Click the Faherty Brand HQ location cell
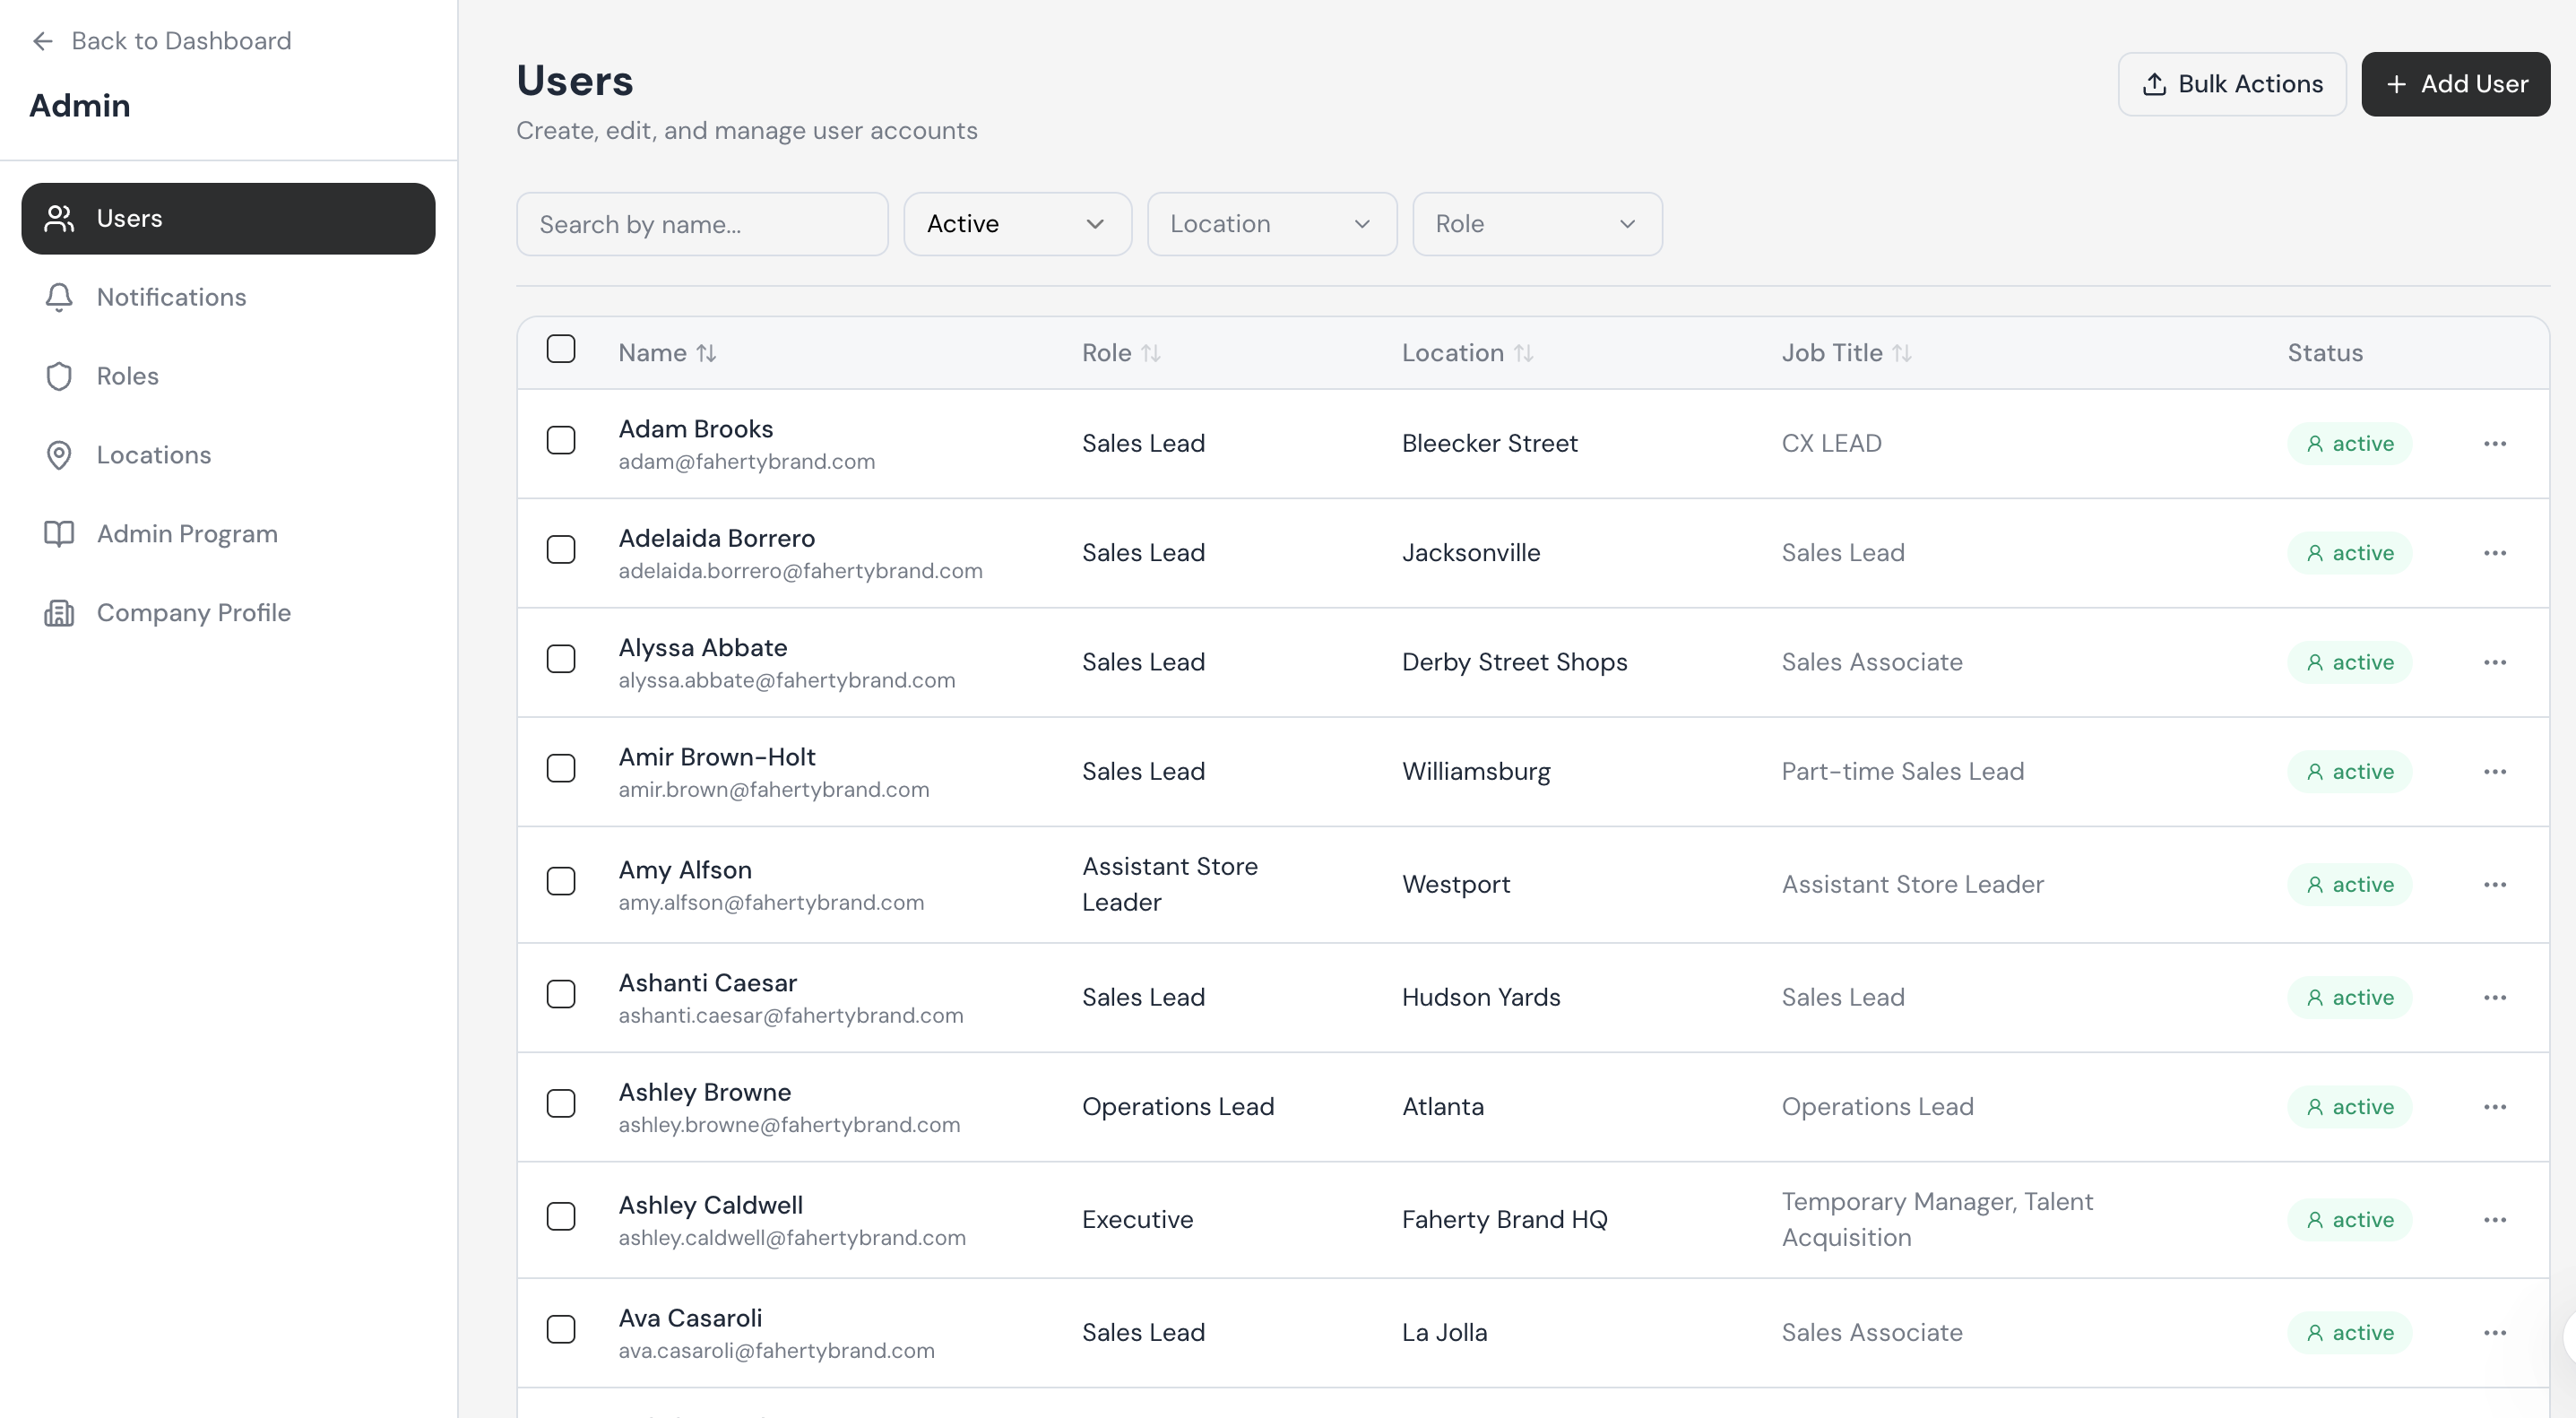Screen dimensions: 2576x1418 (x=1504, y=1220)
